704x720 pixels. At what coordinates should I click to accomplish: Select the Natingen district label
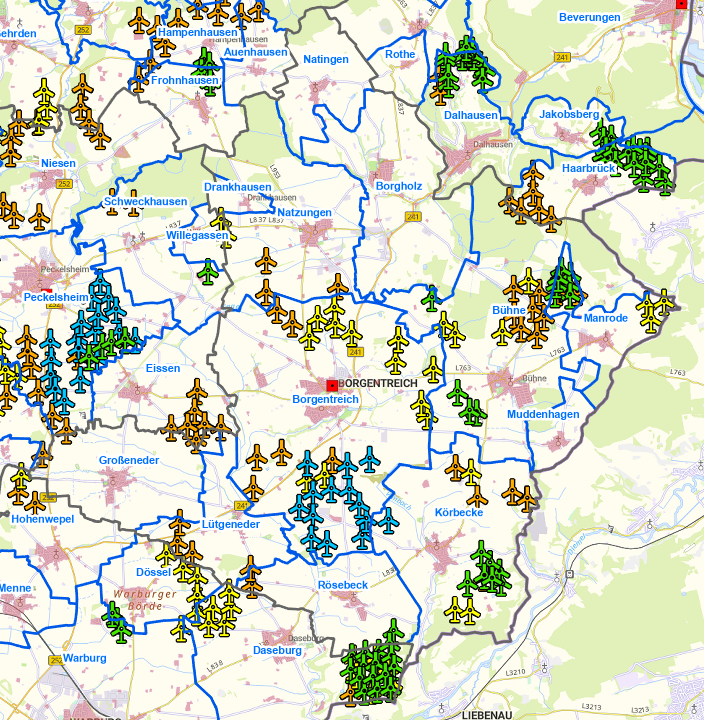pos(326,59)
